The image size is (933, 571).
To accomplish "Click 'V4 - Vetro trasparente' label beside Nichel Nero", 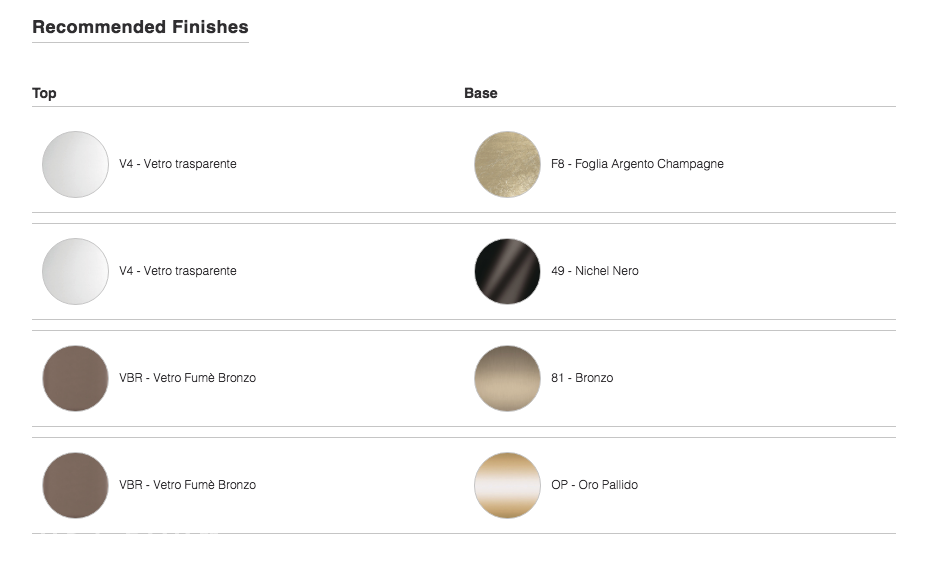I will pos(178,271).
